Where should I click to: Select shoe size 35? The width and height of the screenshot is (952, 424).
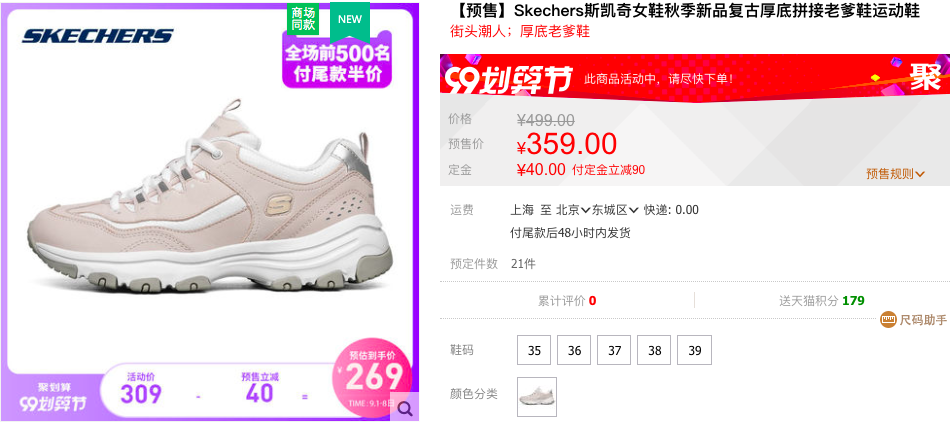[x=534, y=350]
